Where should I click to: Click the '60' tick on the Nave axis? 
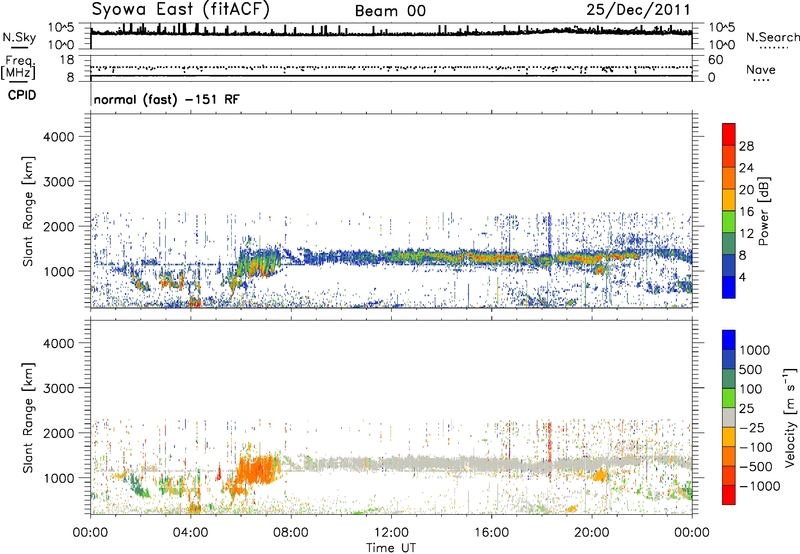click(x=715, y=60)
